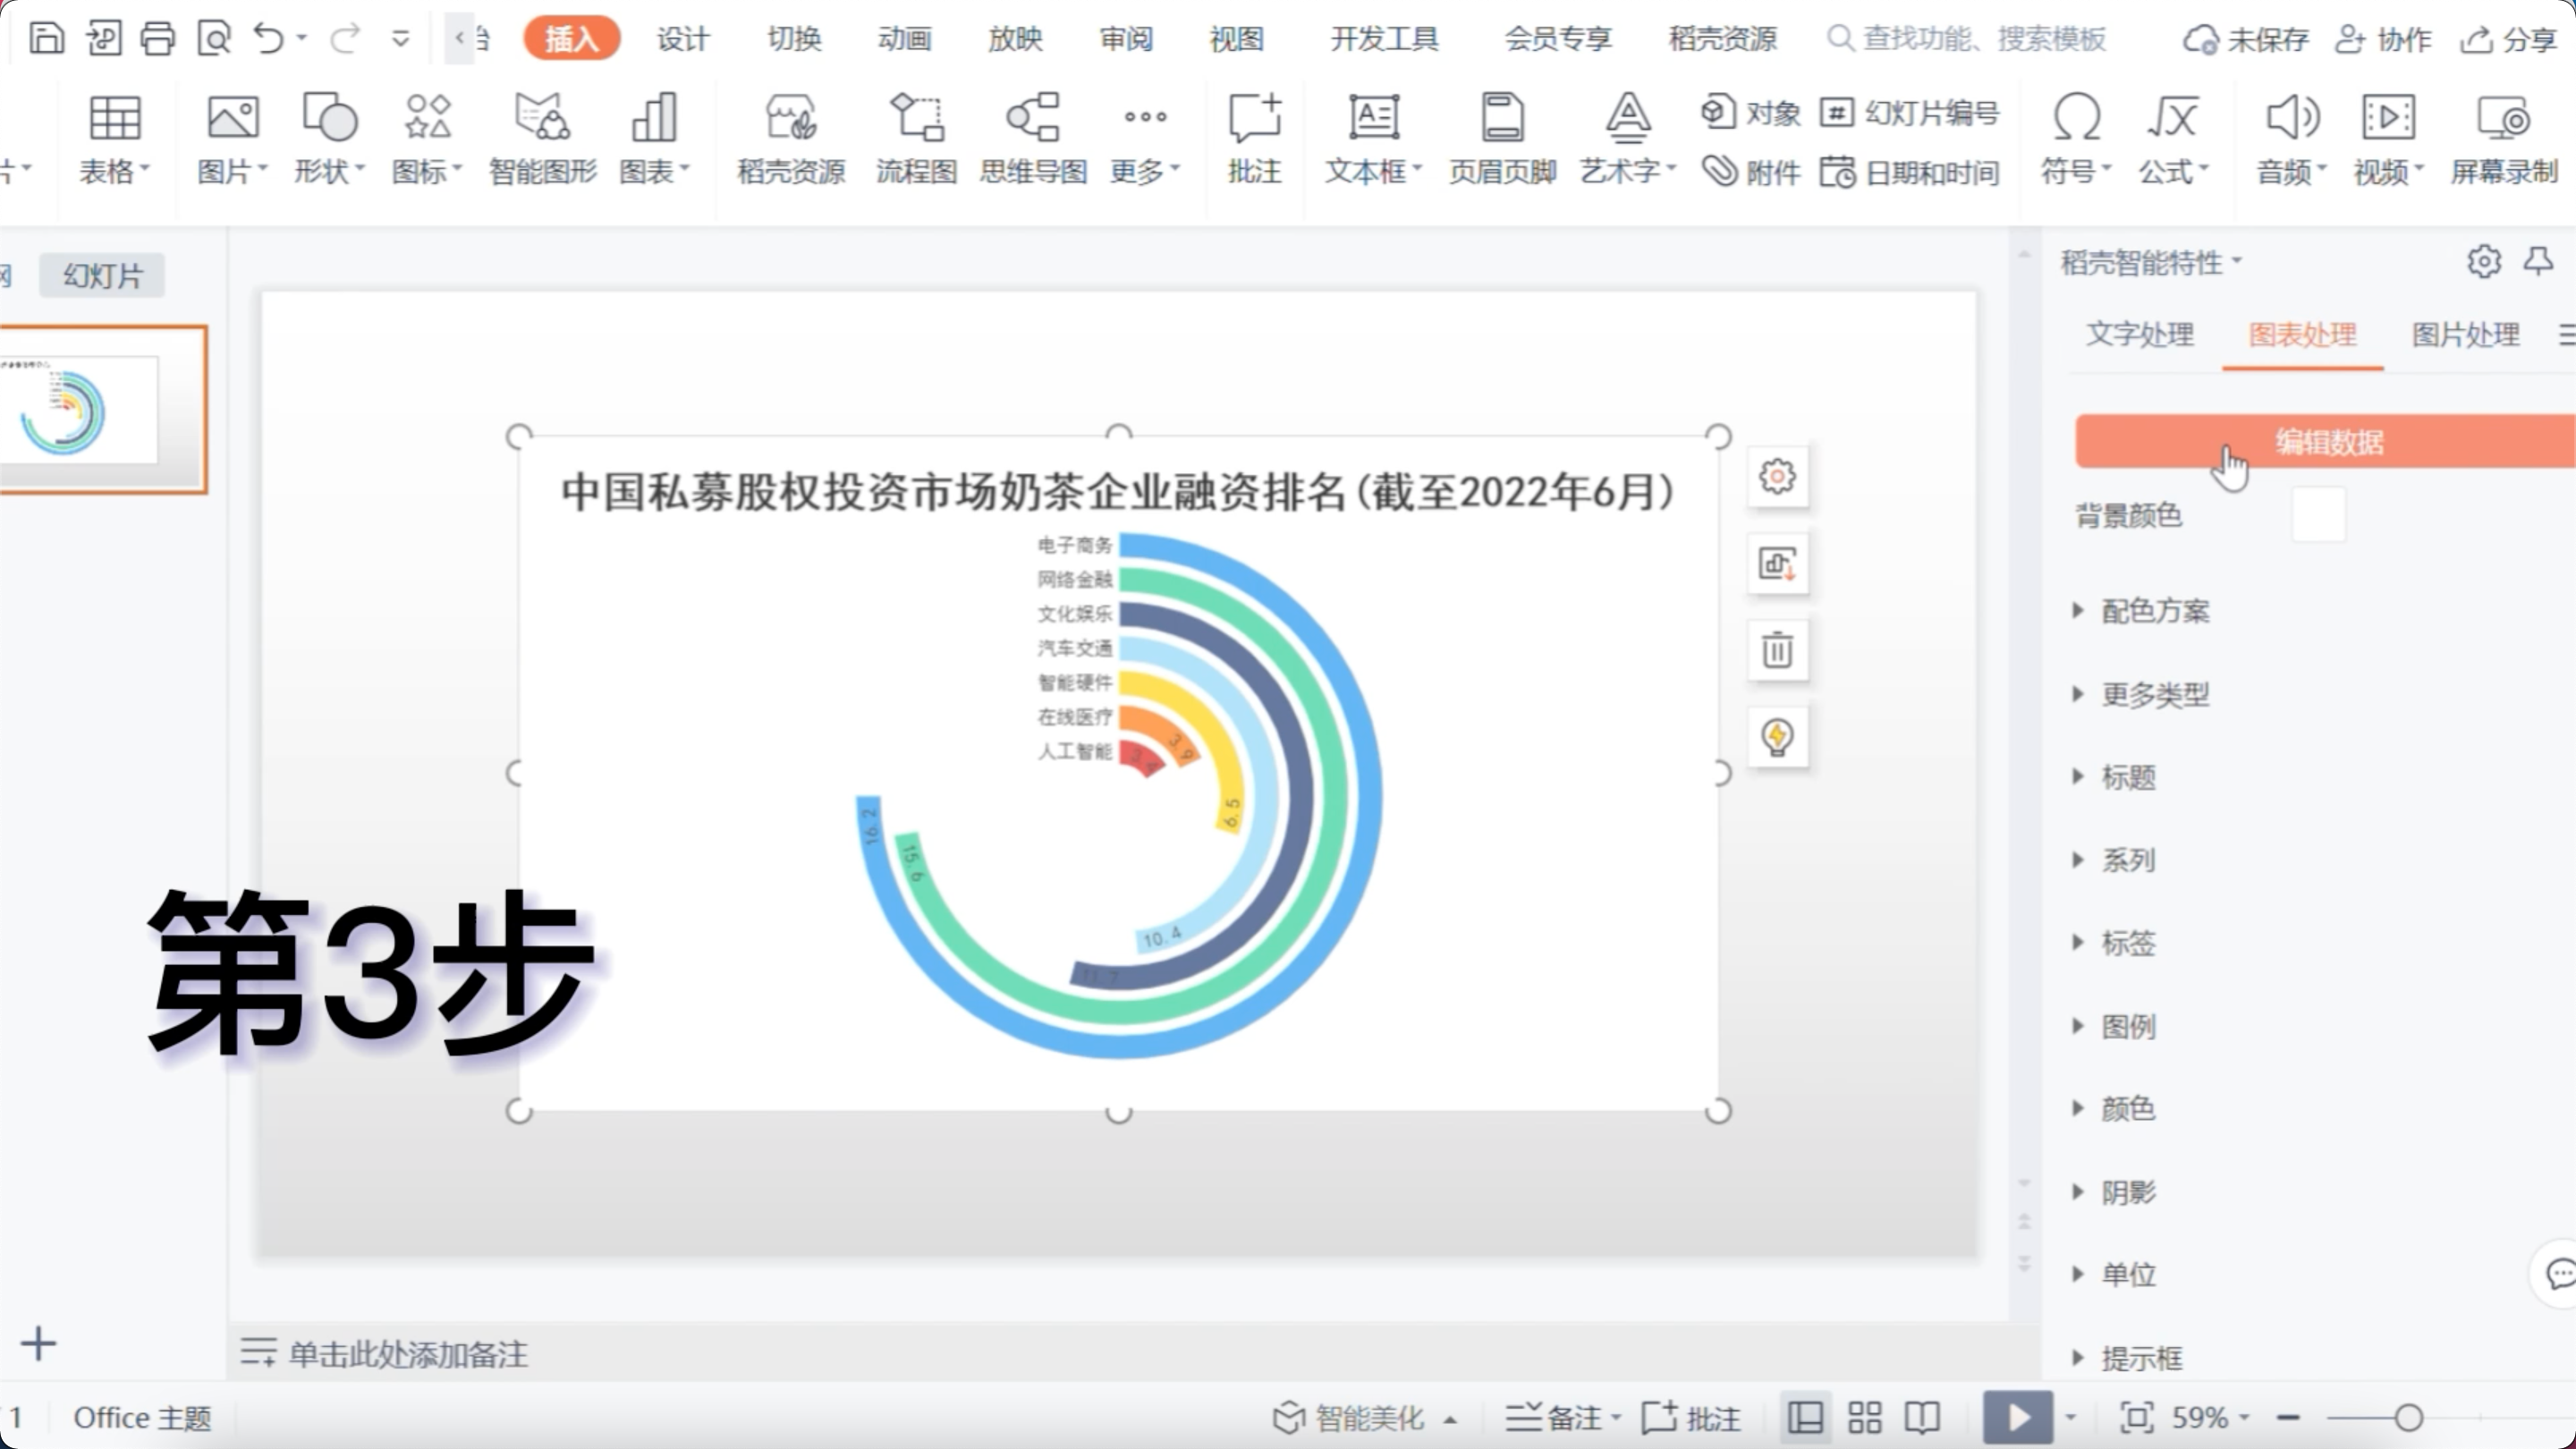Open 页眉页脚 header and footer
Image resolution: width=2576 pixels, height=1449 pixels.
pos(1502,140)
